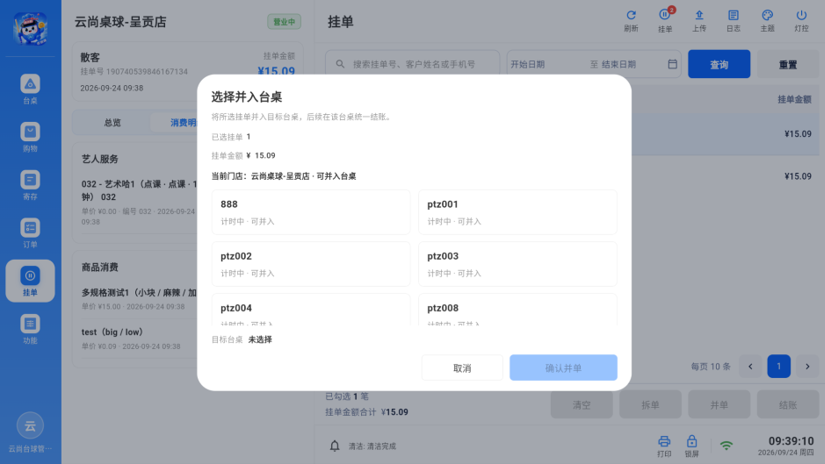Screen dimensions: 825x464
Task: Select page 1 in pagination
Action: click(x=779, y=367)
